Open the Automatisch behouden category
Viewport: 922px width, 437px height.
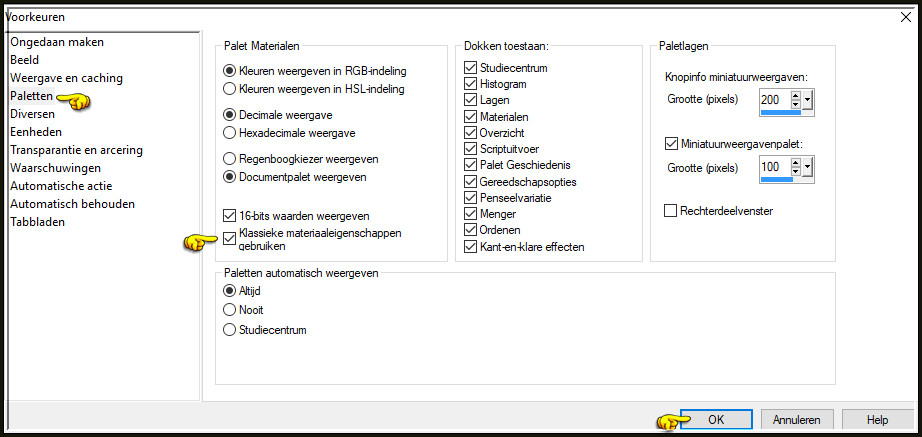(72, 204)
